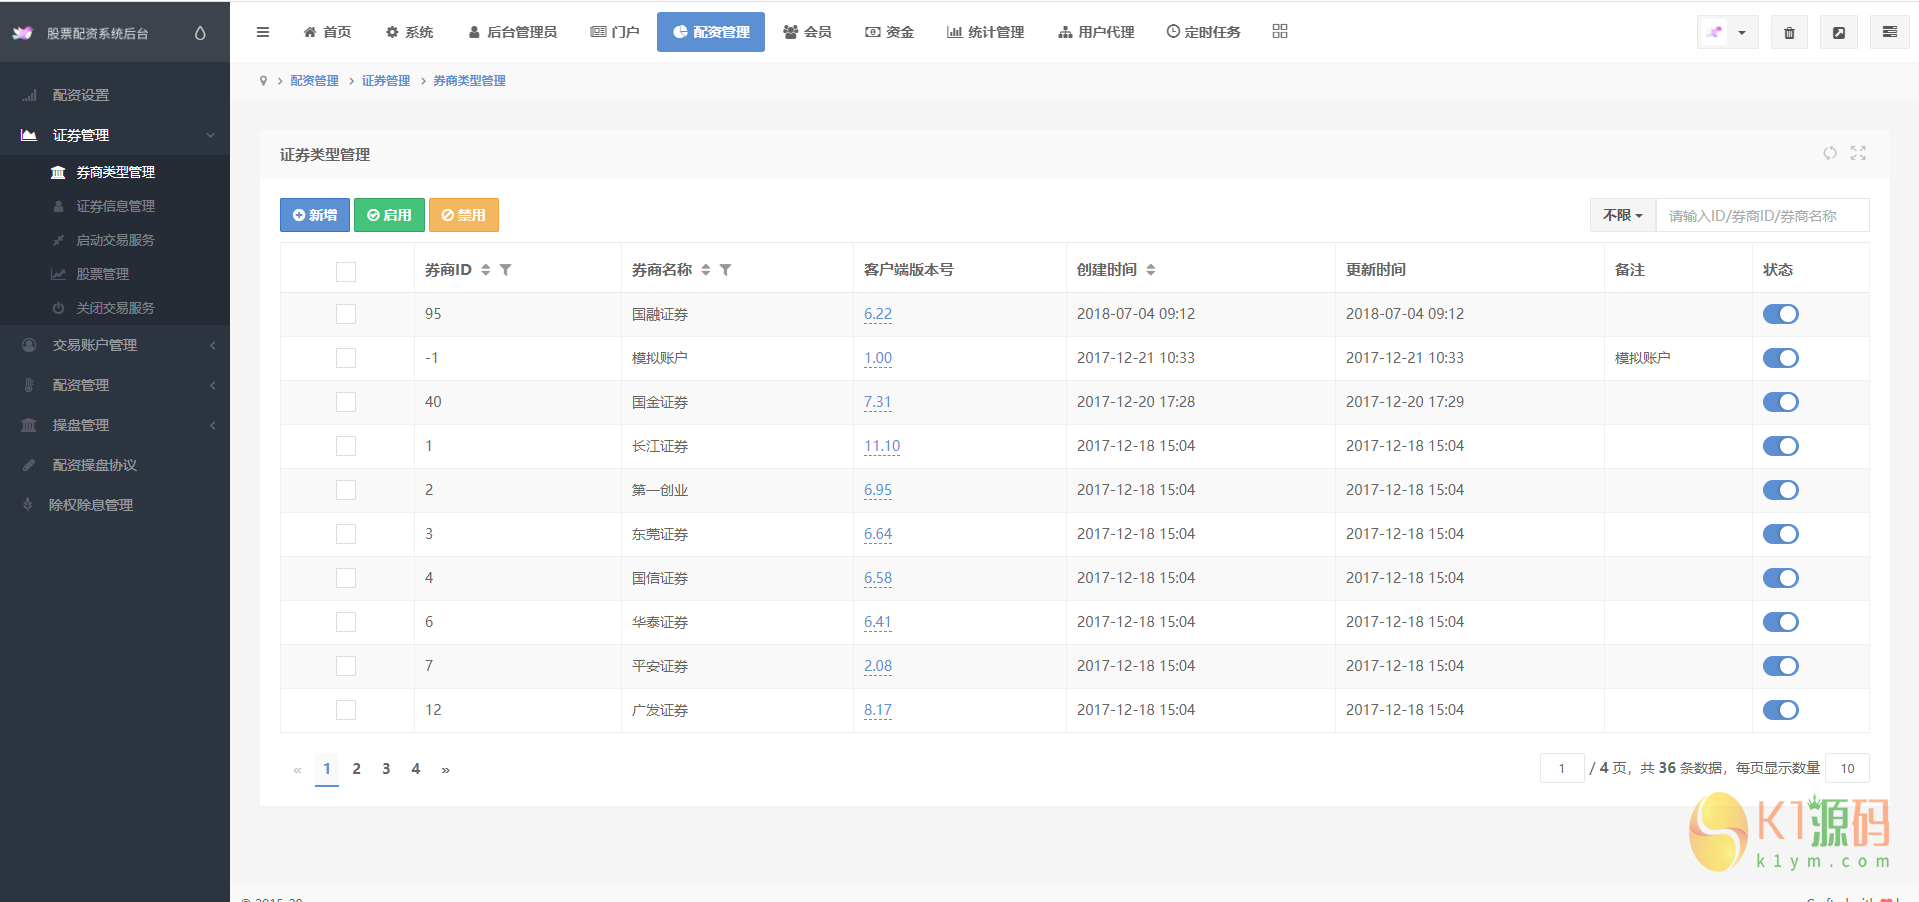
Task: Open the 会员 top menu
Action: coord(807,32)
